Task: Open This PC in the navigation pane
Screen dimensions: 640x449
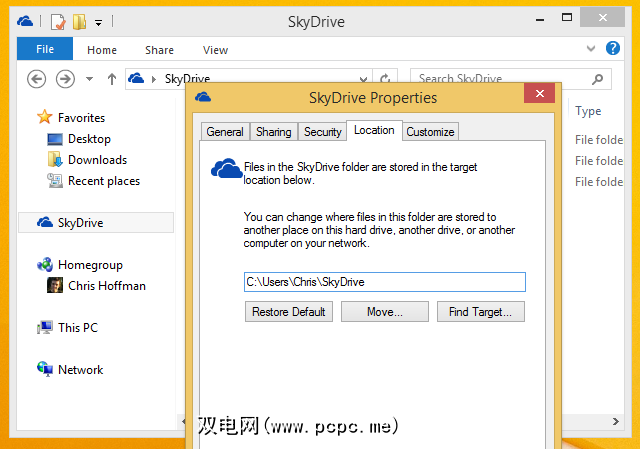Action: [78, 327]
